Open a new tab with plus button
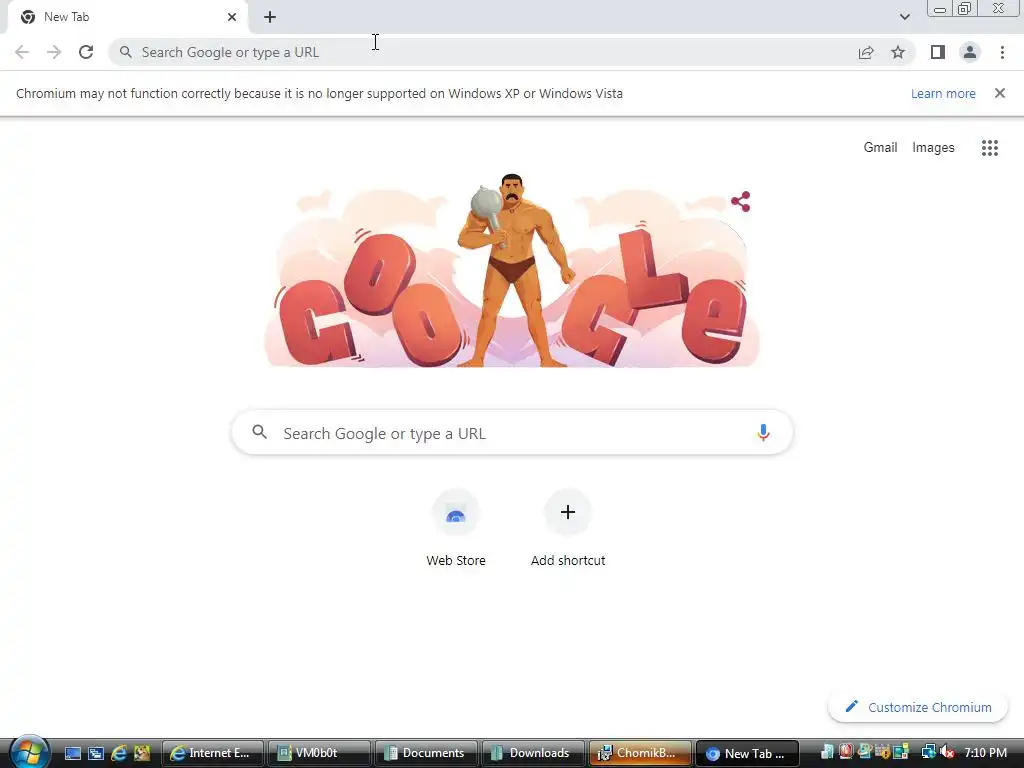 click(x=270, y=17)
